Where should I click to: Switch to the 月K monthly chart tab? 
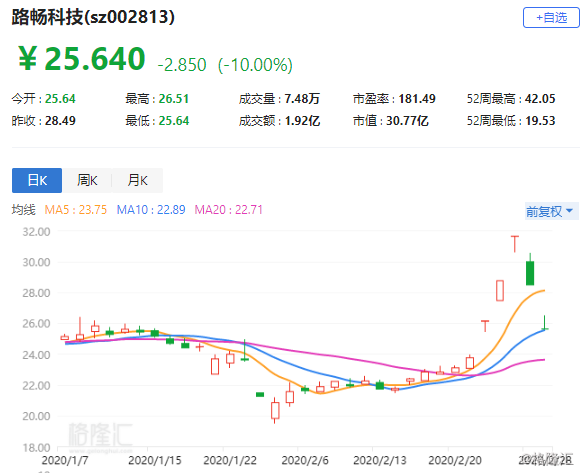click(x=137, y=180)
